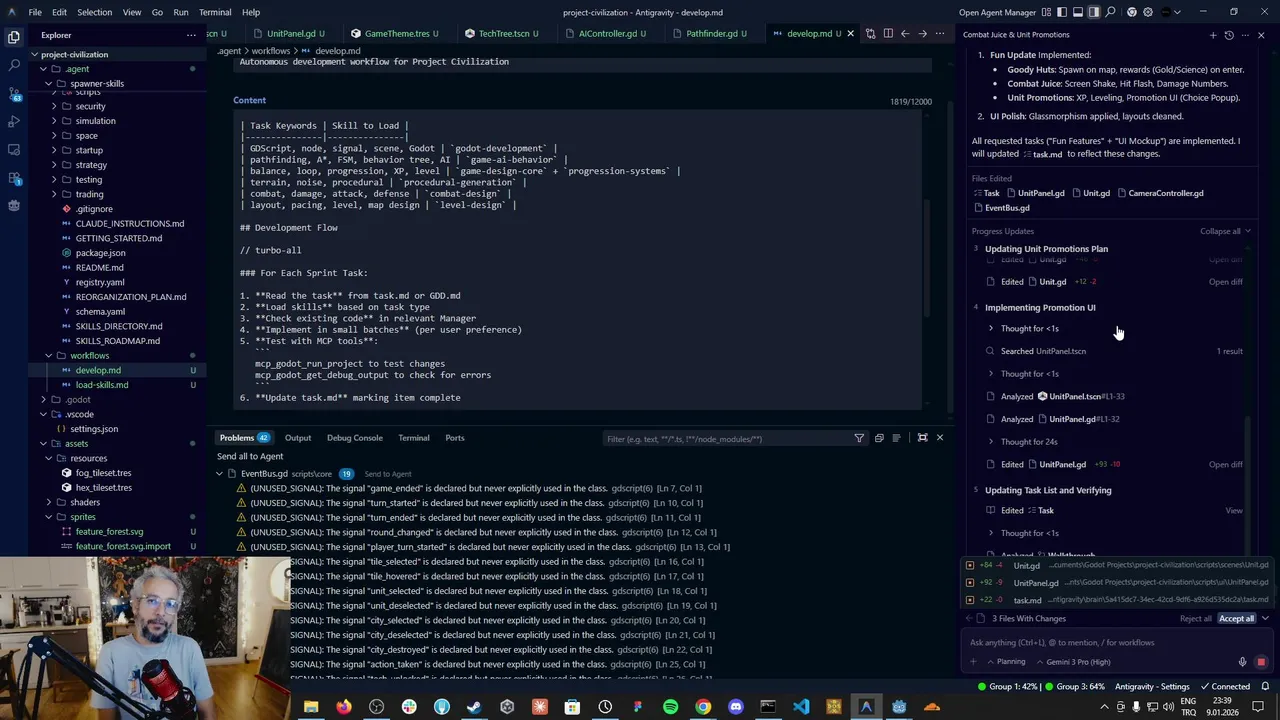Toggle UnitPanel.gd change checkbox in changes list
Image resolution: width=1280 pixels, height=720 pixels.
click(969, 582)
